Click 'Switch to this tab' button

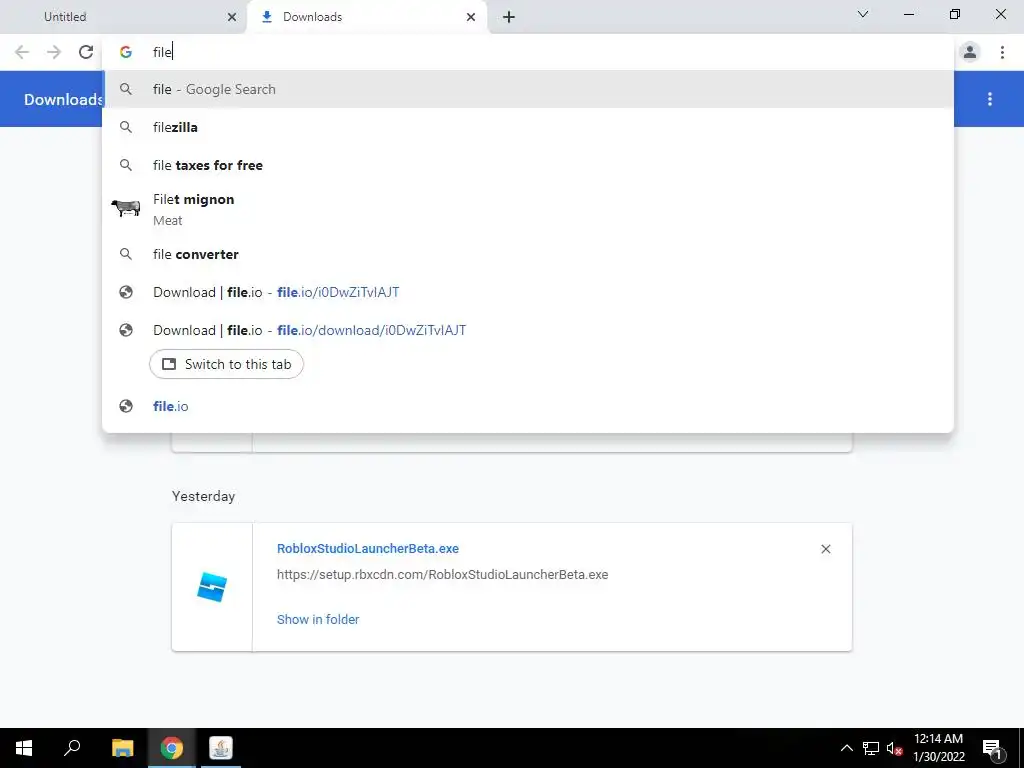[226, 364]
